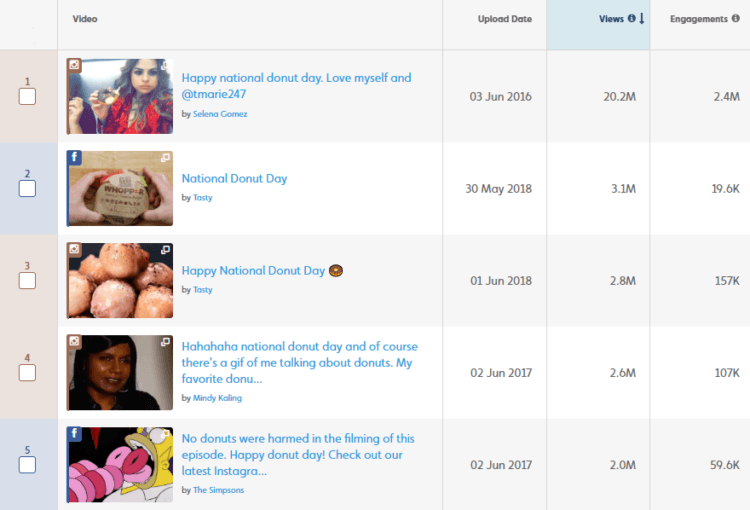Click Instagram icon on Mindy Kaling thumbnail
Image resolution: width=750 pixels, height=510 pixels.
coord(74,341)
